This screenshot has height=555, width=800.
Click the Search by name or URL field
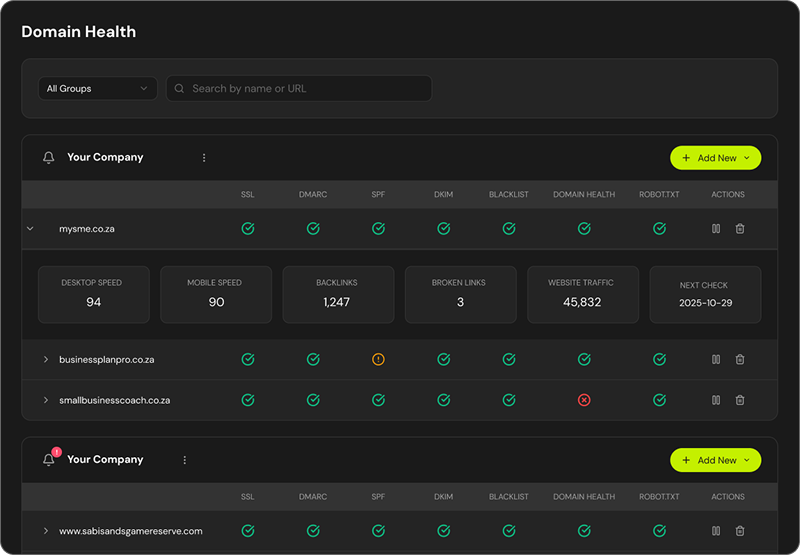[x=299, y=89]
